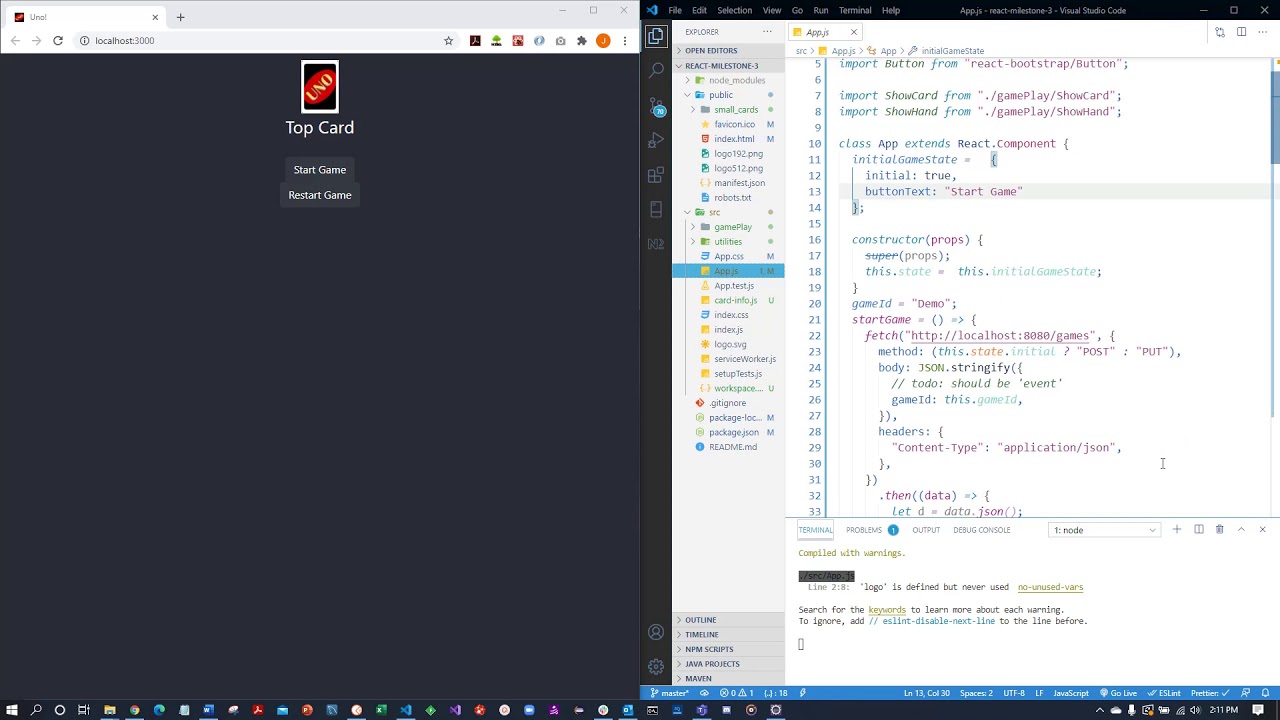Screen dimensions: 1280x720
Task: Expand the NPM SCRIPTS section
Action: click(708, 649)
